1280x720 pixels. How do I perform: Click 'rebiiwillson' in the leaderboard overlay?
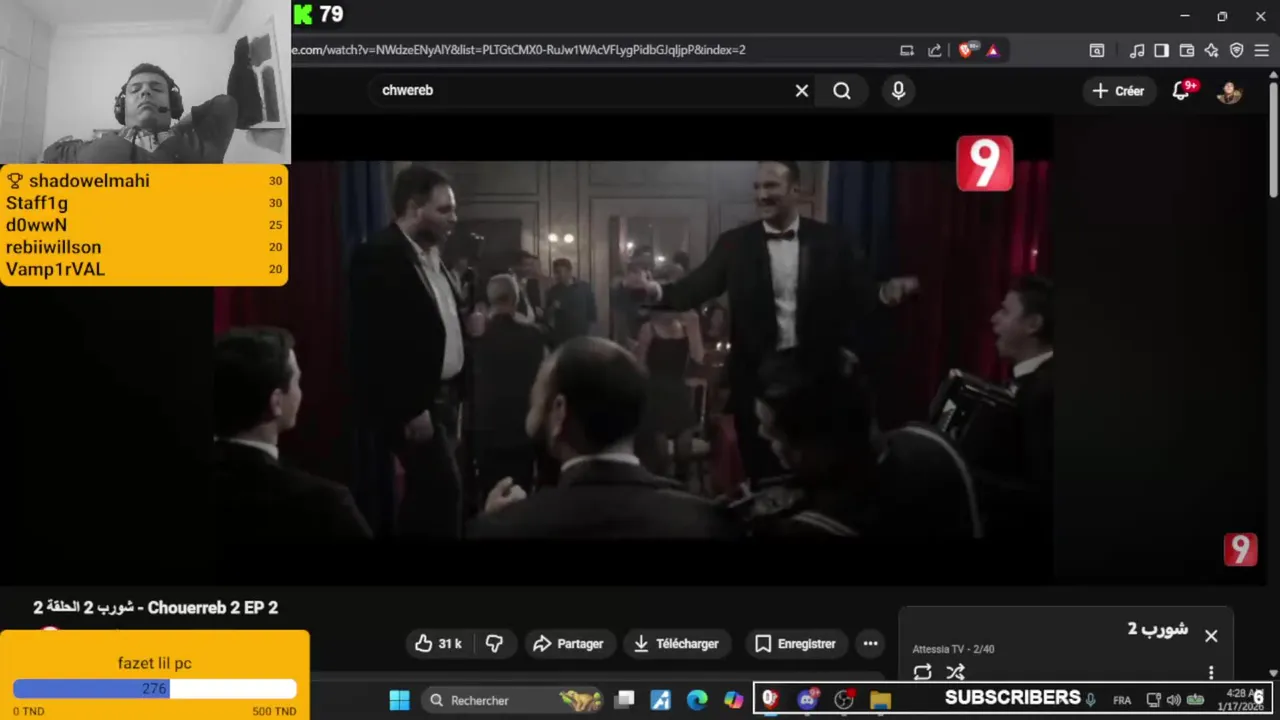pyautogui.click(x=53, y=247)
